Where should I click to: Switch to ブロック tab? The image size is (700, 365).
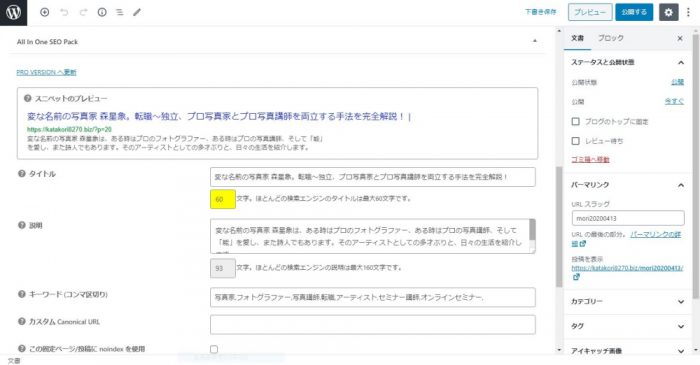(610, 38)
